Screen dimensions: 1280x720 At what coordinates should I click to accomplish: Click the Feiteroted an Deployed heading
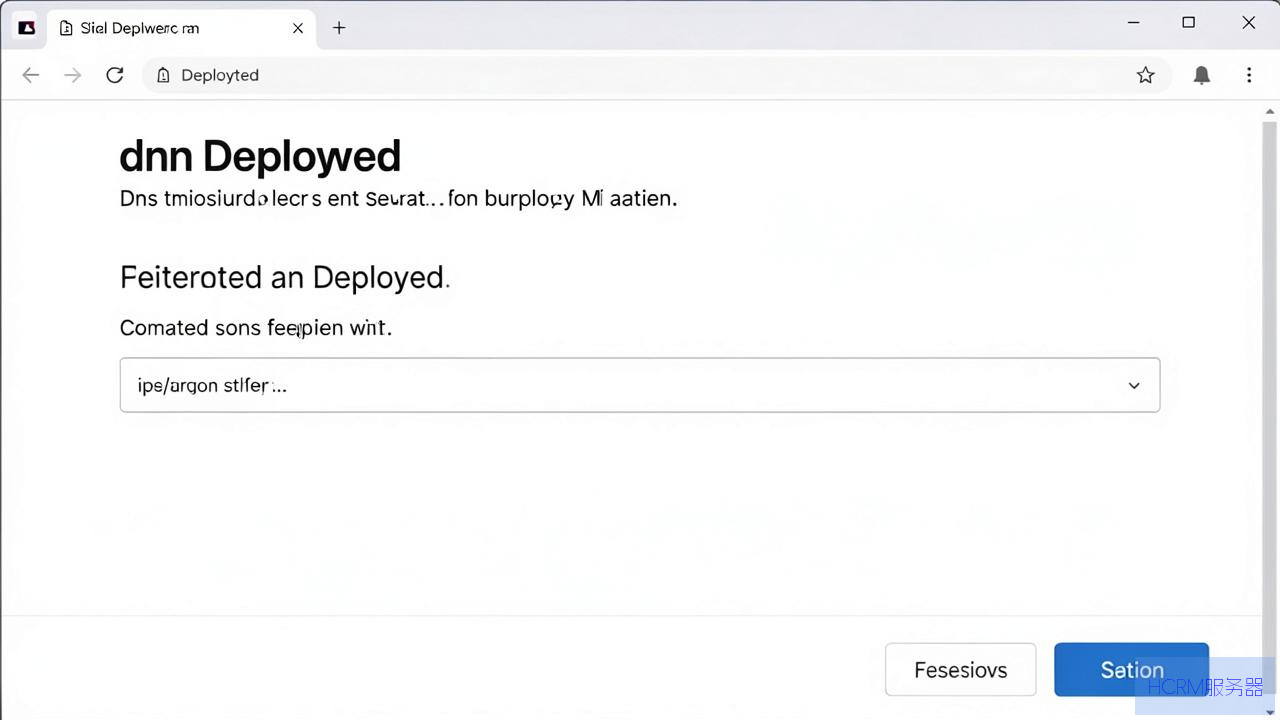coord(285,277)
